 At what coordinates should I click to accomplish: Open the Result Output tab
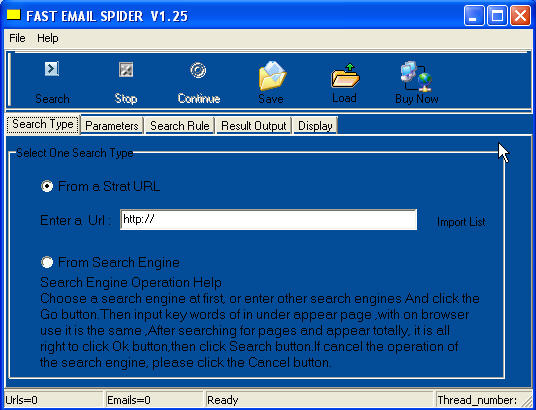point(254,125)
